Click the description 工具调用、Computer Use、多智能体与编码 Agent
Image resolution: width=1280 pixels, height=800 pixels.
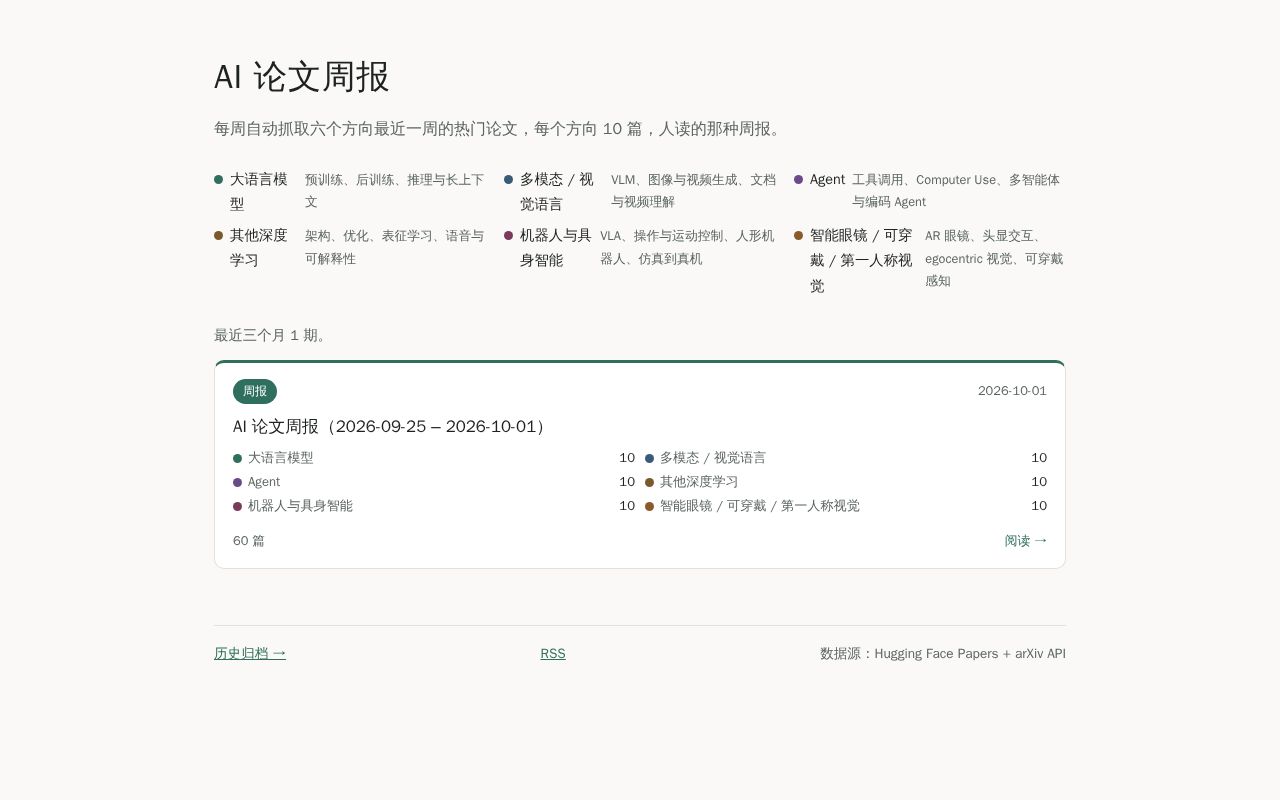956,190
